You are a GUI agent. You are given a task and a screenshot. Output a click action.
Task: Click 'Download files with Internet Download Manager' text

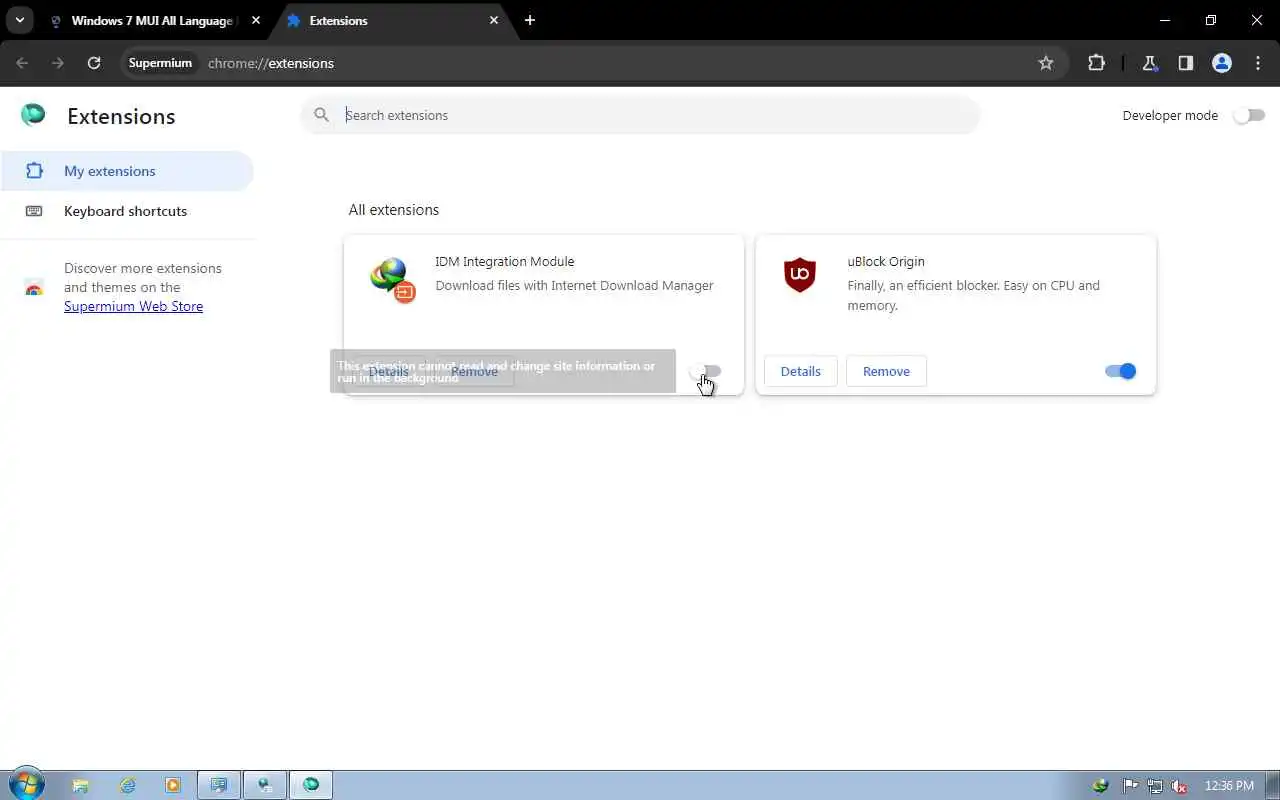(574, 285)
